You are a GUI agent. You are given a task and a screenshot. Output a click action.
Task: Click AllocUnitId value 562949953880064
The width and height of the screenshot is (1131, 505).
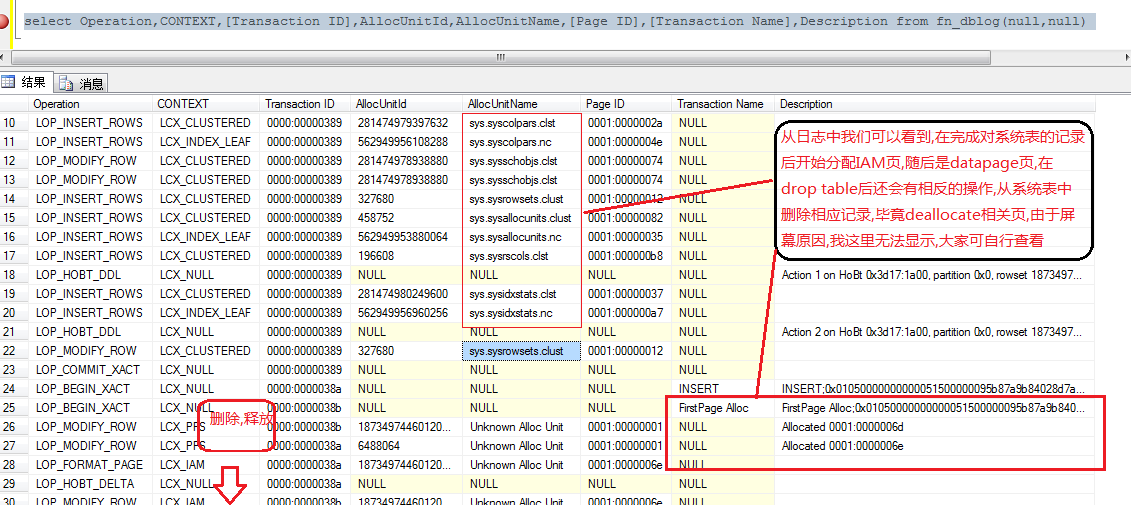click(x=402, y=237)
